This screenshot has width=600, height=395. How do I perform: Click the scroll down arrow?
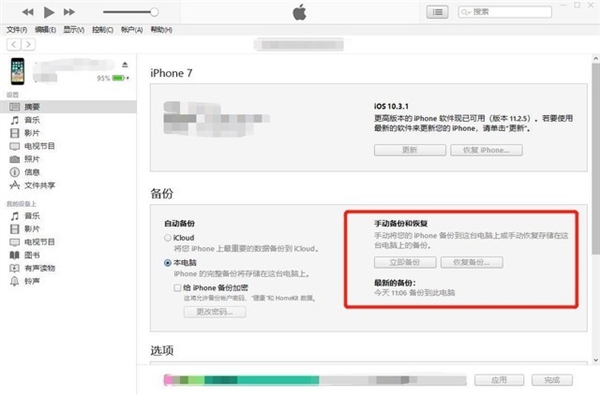595,360
